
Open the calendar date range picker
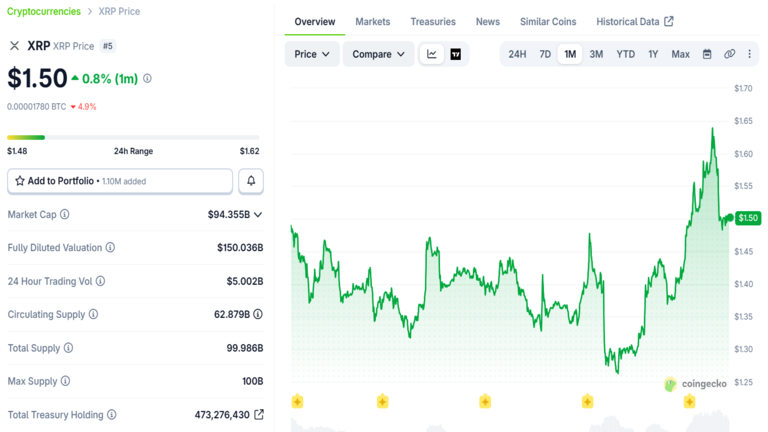click(x=707, y=54)
